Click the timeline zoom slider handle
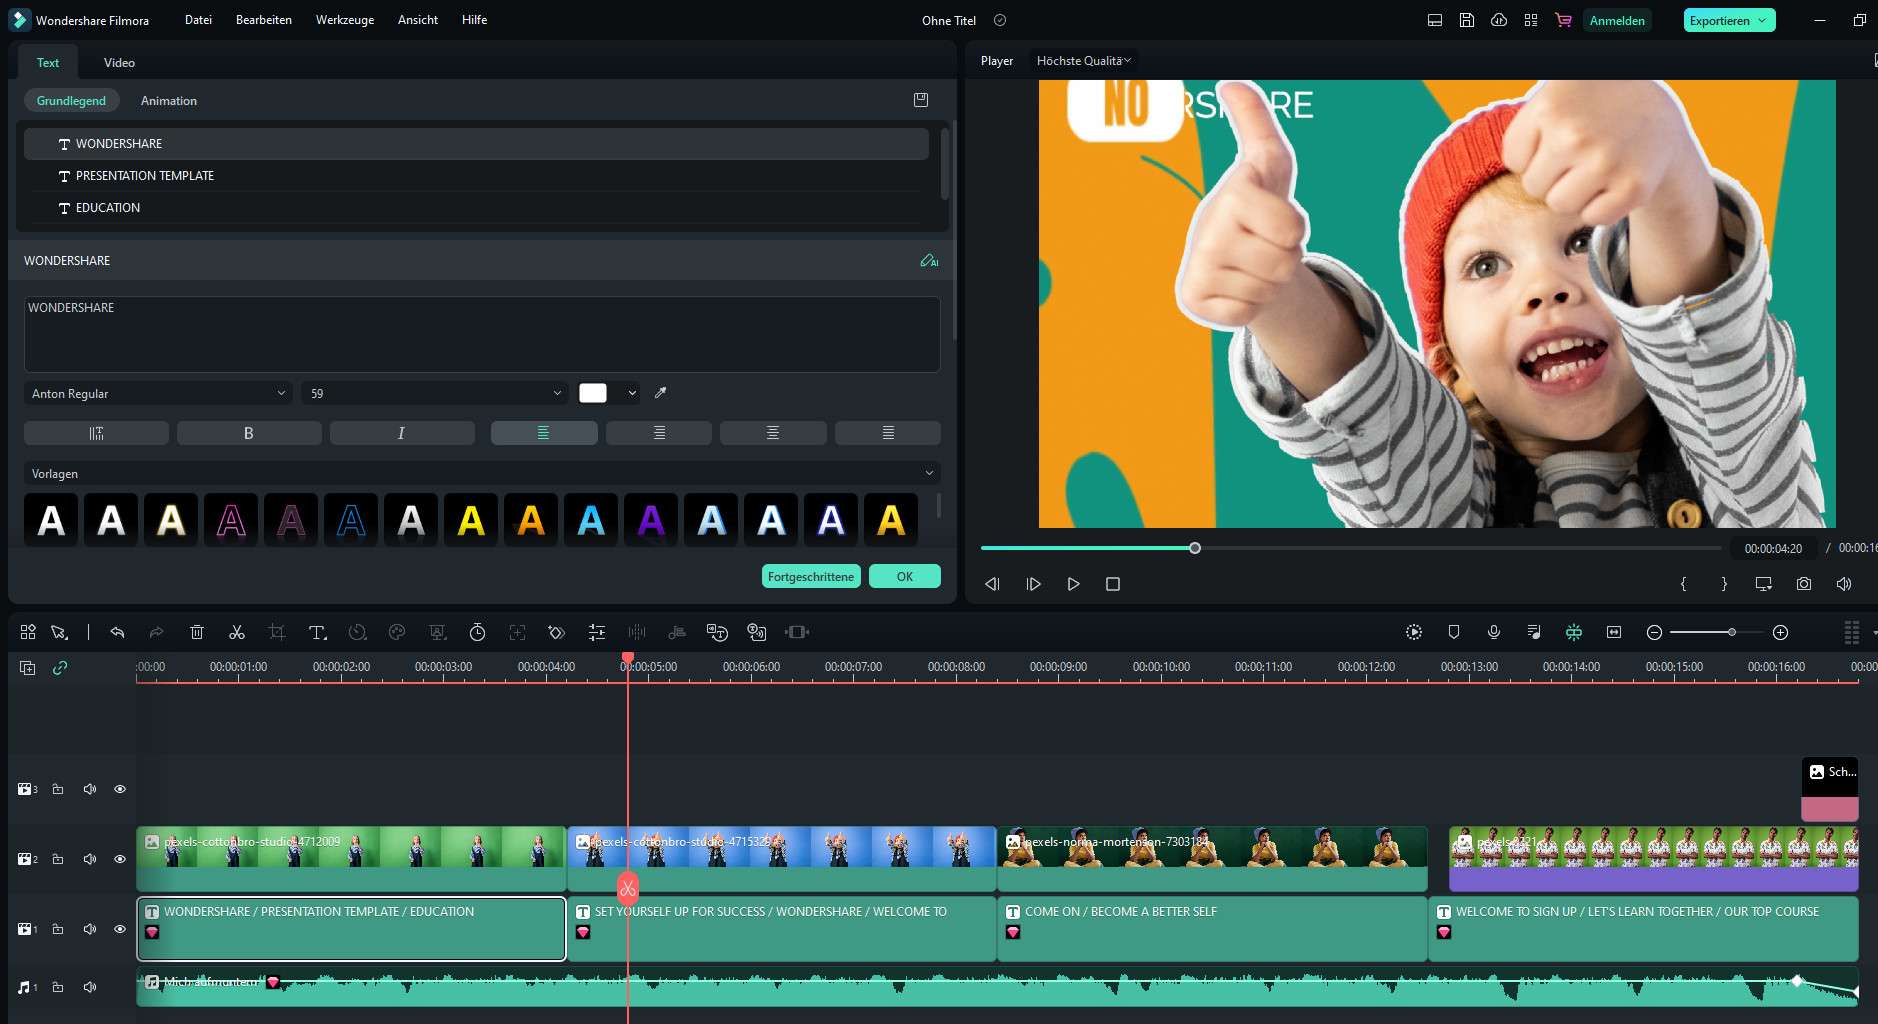This screenshot has height=1024, width=1878. click(x=1732, y=632)
